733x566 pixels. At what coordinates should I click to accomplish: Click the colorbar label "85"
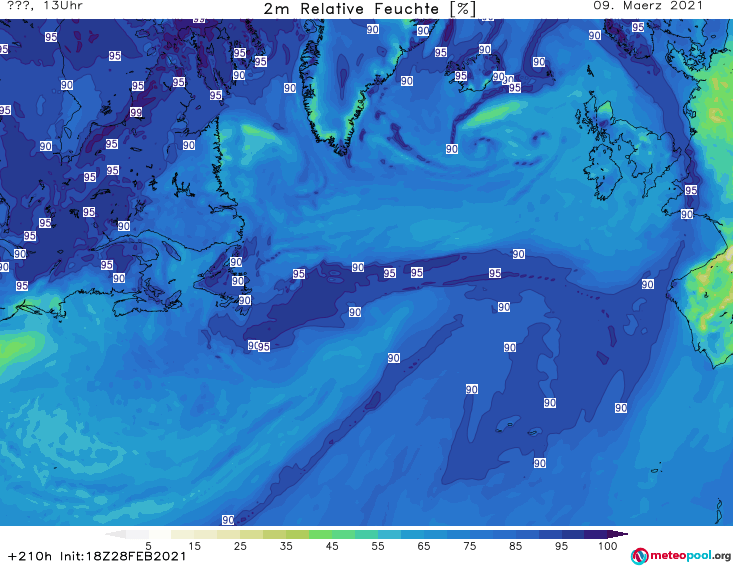[x=515, y=546]
